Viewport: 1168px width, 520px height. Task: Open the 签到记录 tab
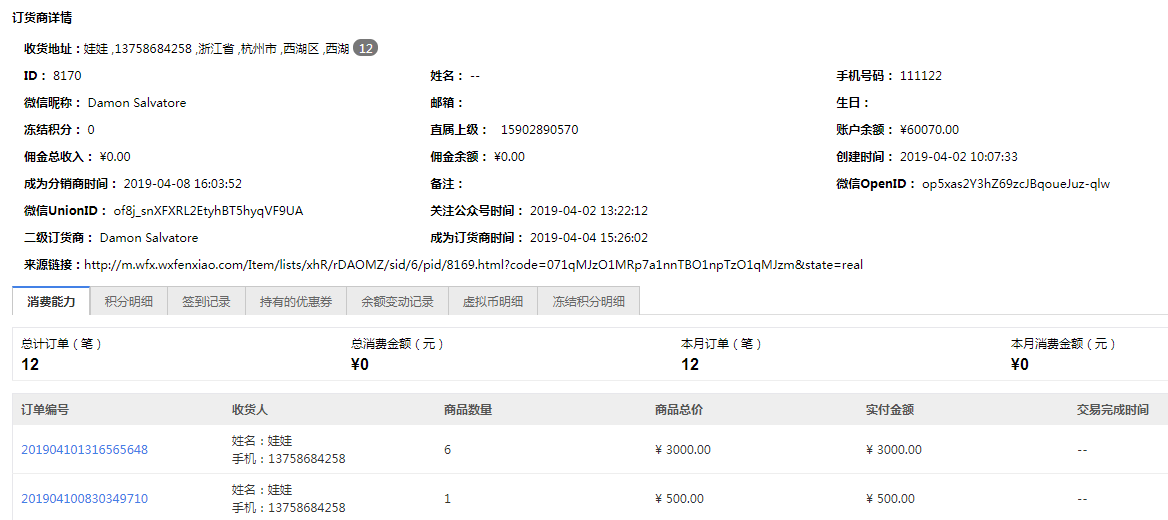206,301
